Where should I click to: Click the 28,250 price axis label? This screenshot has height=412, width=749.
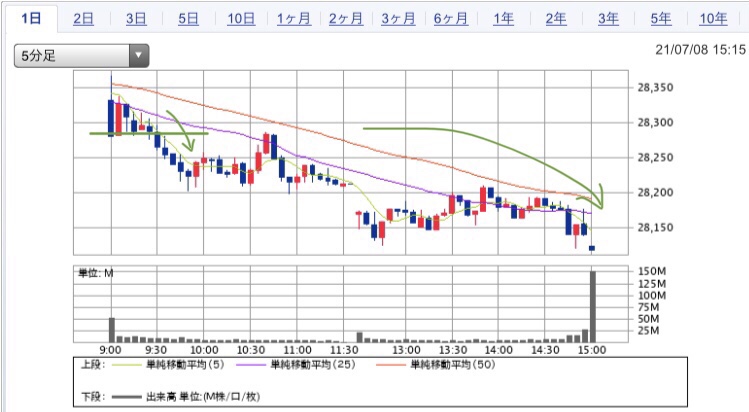coord(655,158)
